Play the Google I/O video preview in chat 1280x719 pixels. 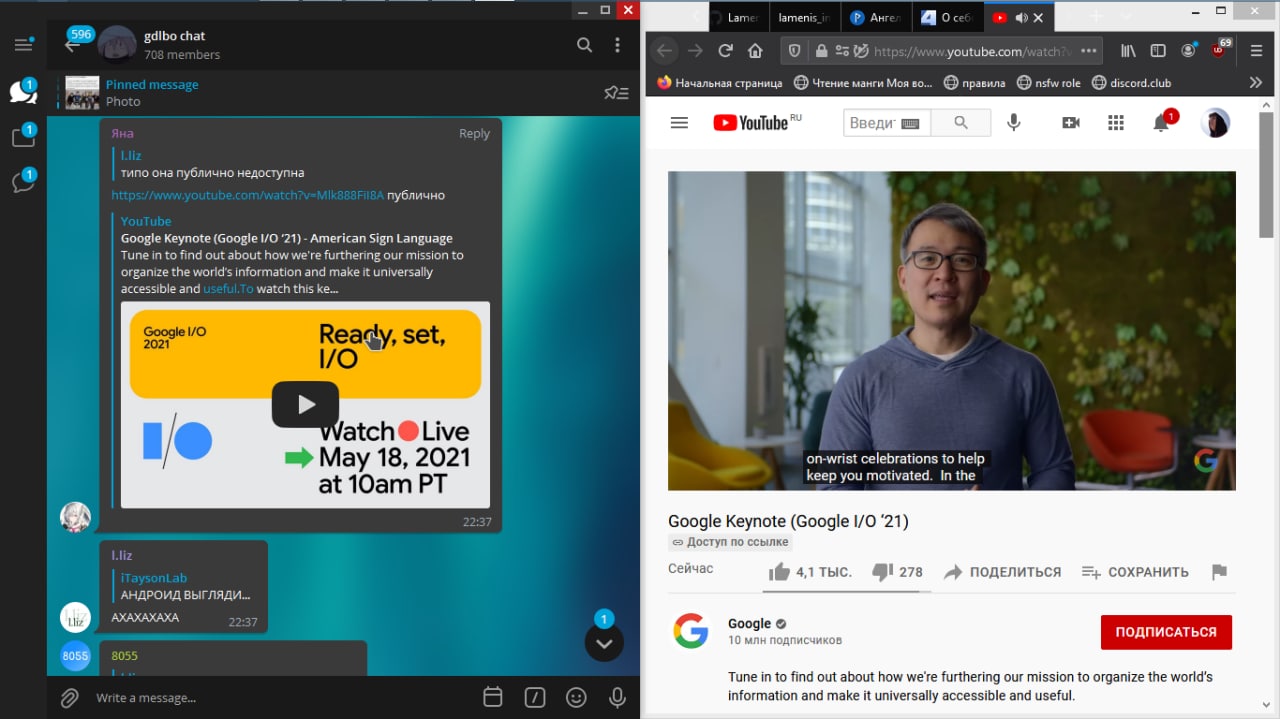(x=305, y=404)
